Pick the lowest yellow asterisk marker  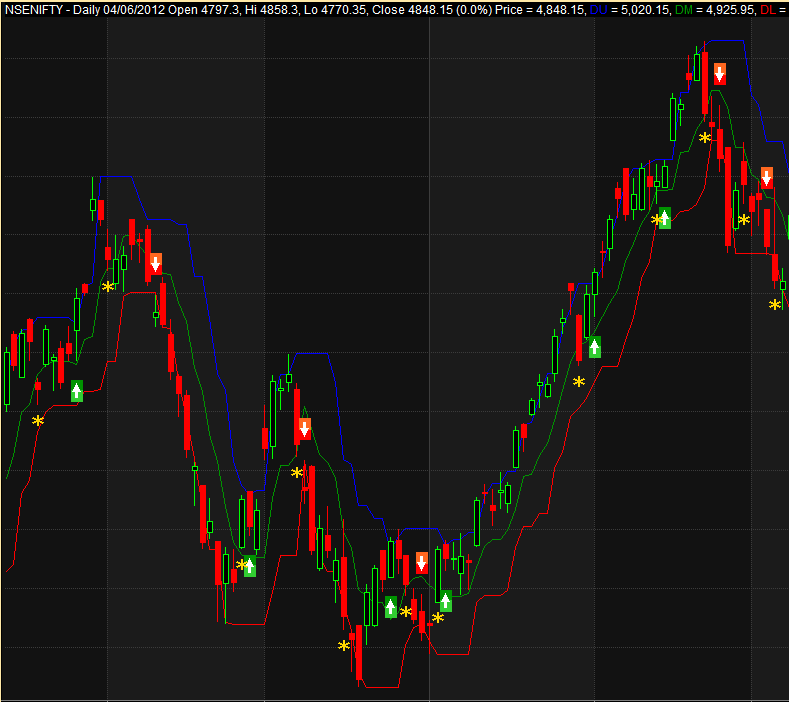[x=344, y=645]
